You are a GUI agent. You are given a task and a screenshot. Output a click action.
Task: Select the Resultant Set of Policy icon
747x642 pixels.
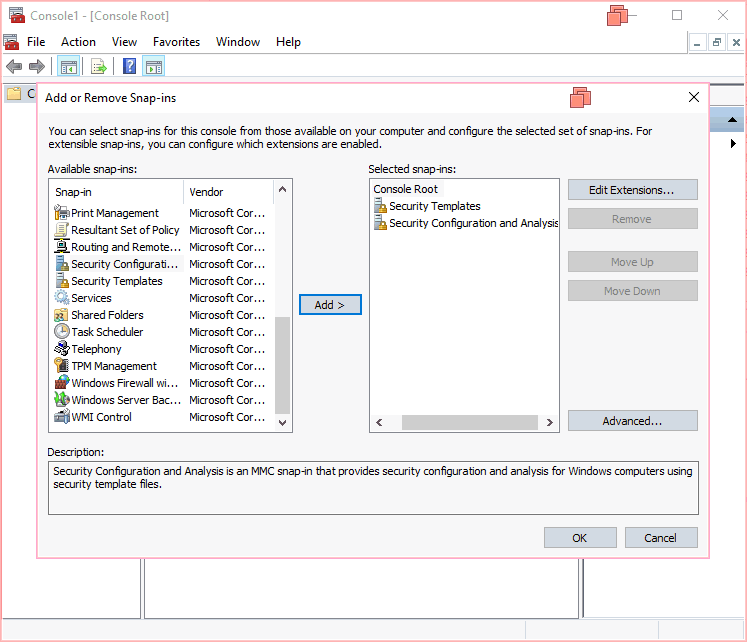coord(62,230)
